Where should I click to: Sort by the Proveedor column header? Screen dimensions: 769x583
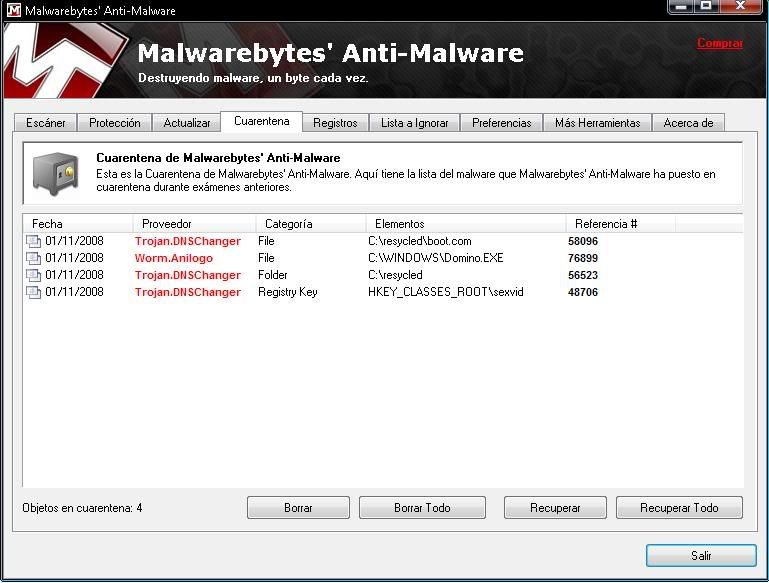[194, 224]
